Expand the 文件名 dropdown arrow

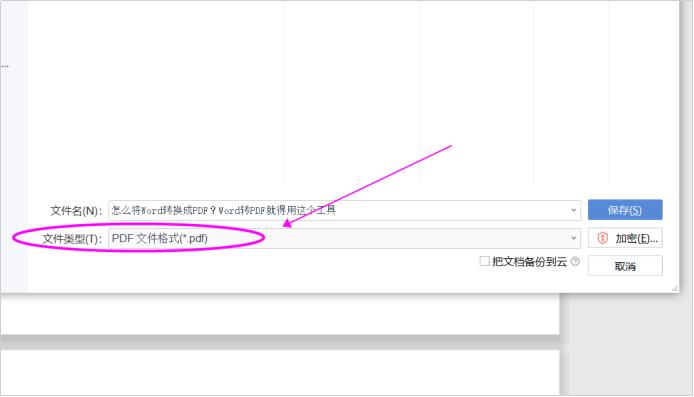573,210
